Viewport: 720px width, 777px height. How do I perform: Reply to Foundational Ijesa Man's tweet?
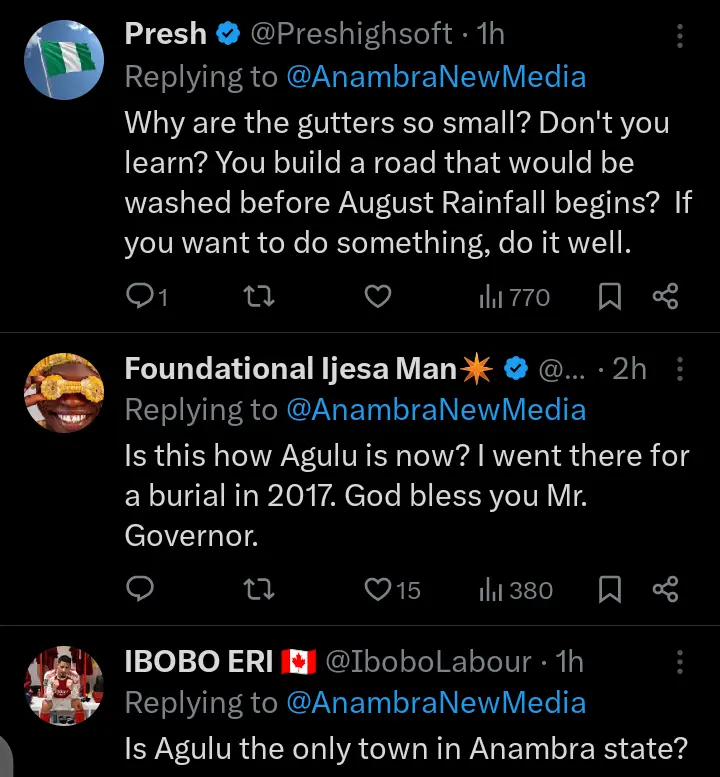pos(140,589)
